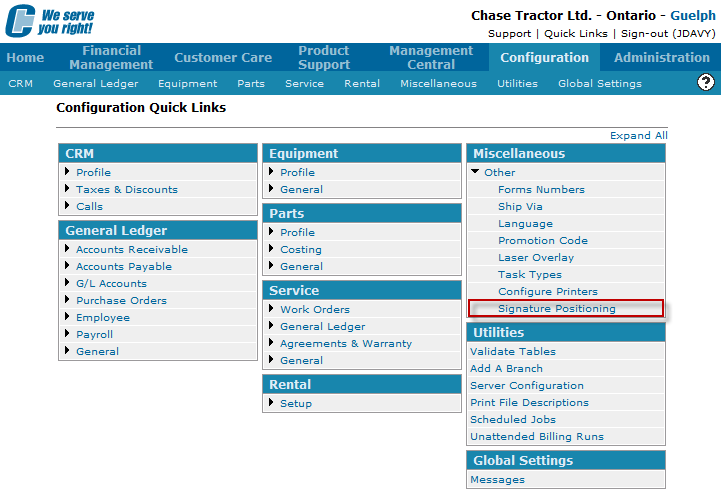
Task: Expand the Taxes & Discounts arrow
Action: pos(67,189)
